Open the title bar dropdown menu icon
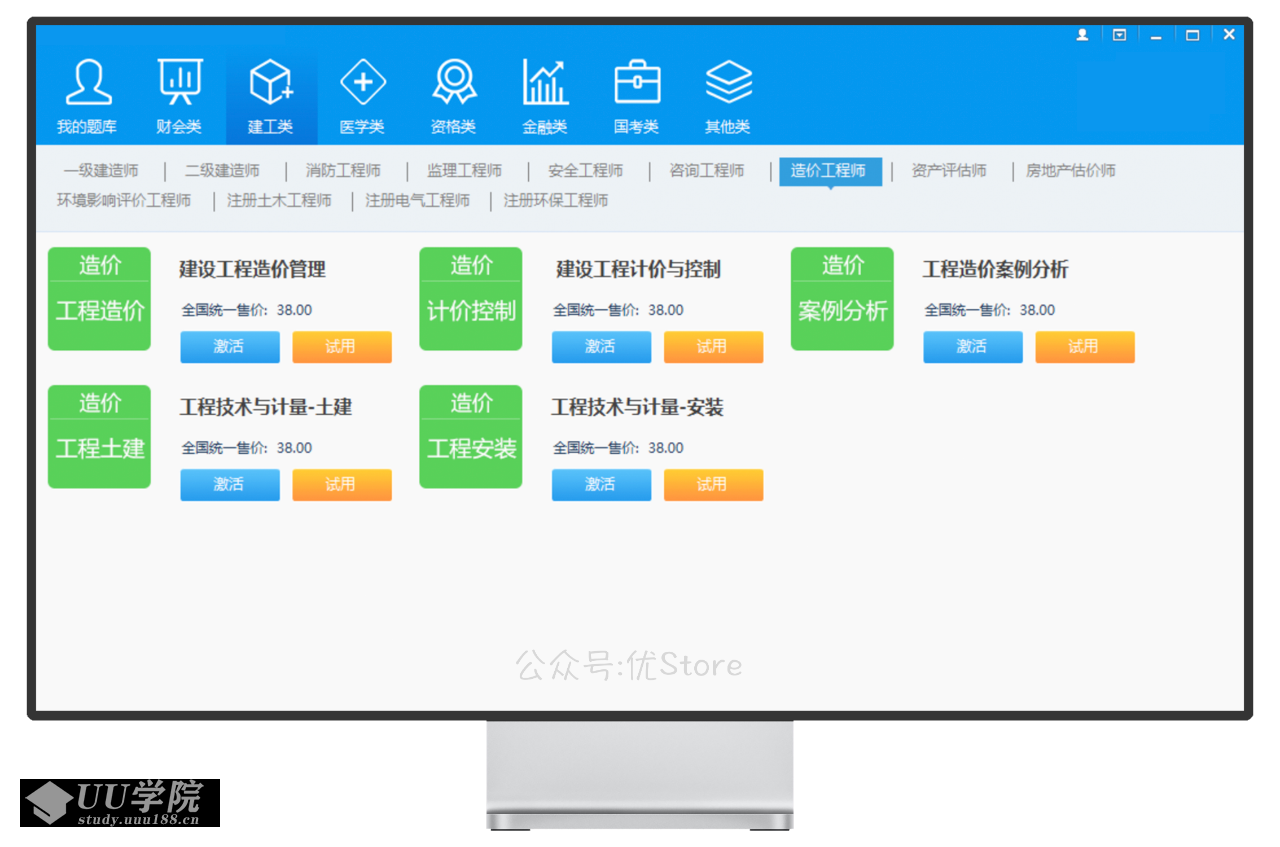 tap(1119, 35)
